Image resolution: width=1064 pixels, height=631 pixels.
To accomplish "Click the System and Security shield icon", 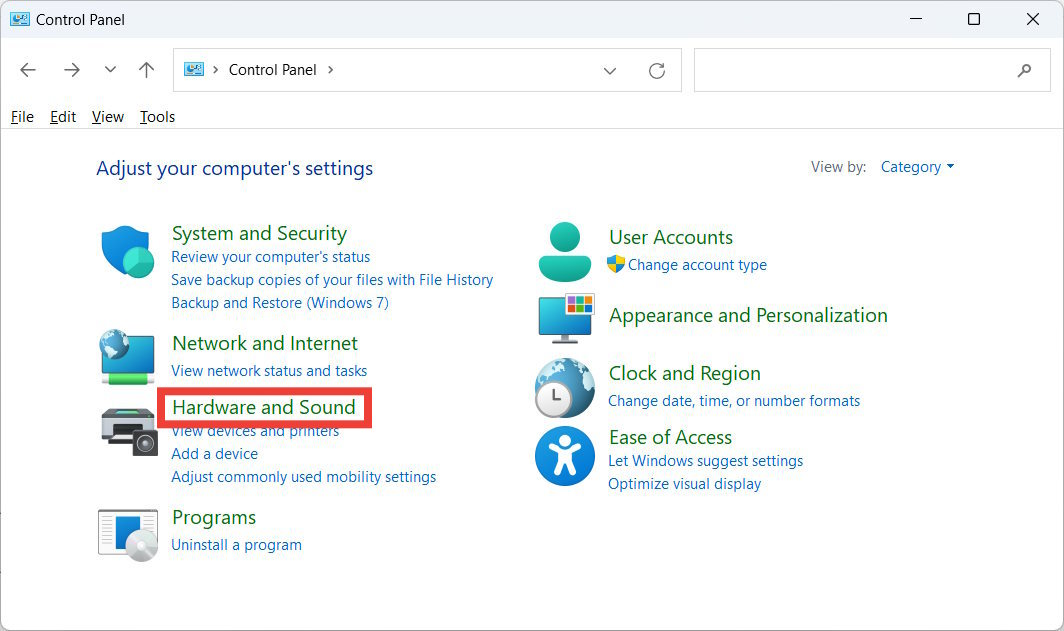I will pos(127,253).
